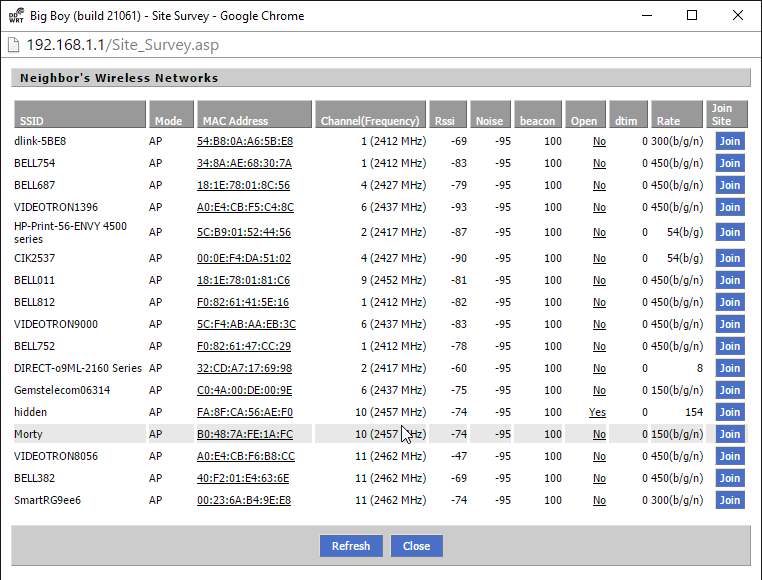Screen dimensions: 762x580
Task: Refresh the site survey list
Action: [x=351, y=546]
